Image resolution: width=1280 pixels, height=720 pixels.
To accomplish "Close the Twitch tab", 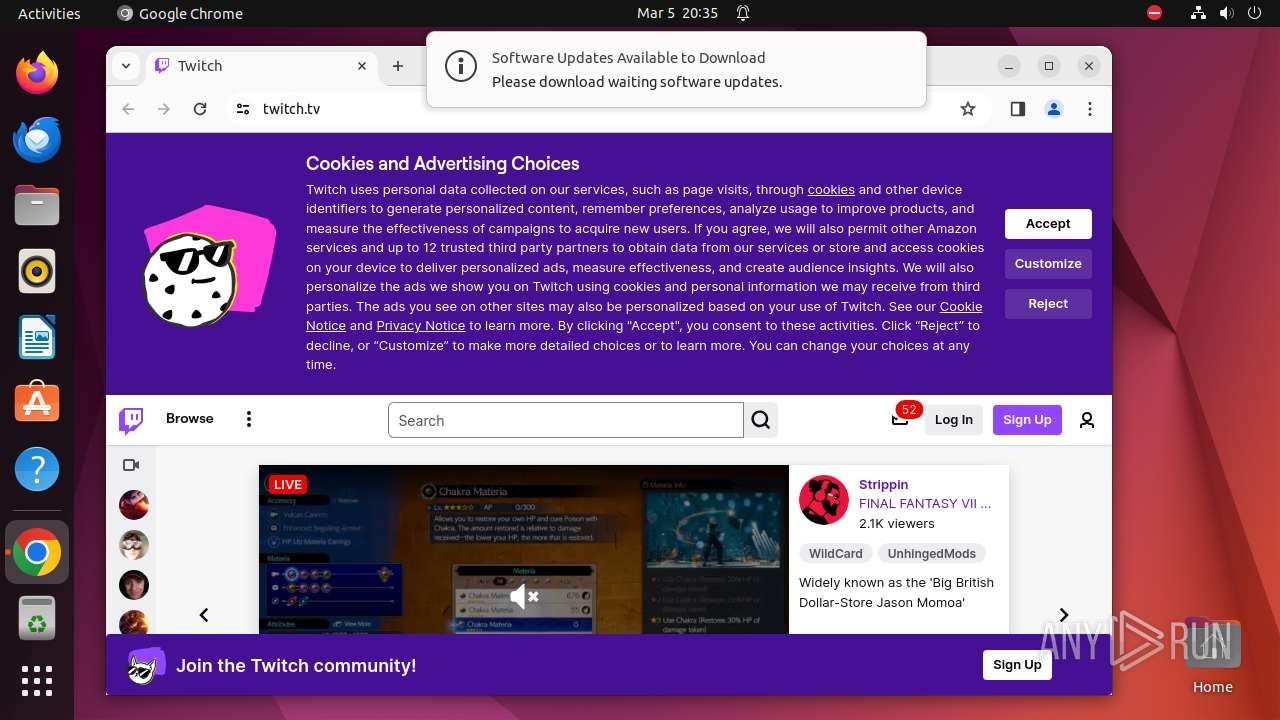I will (x=362, y=66).
